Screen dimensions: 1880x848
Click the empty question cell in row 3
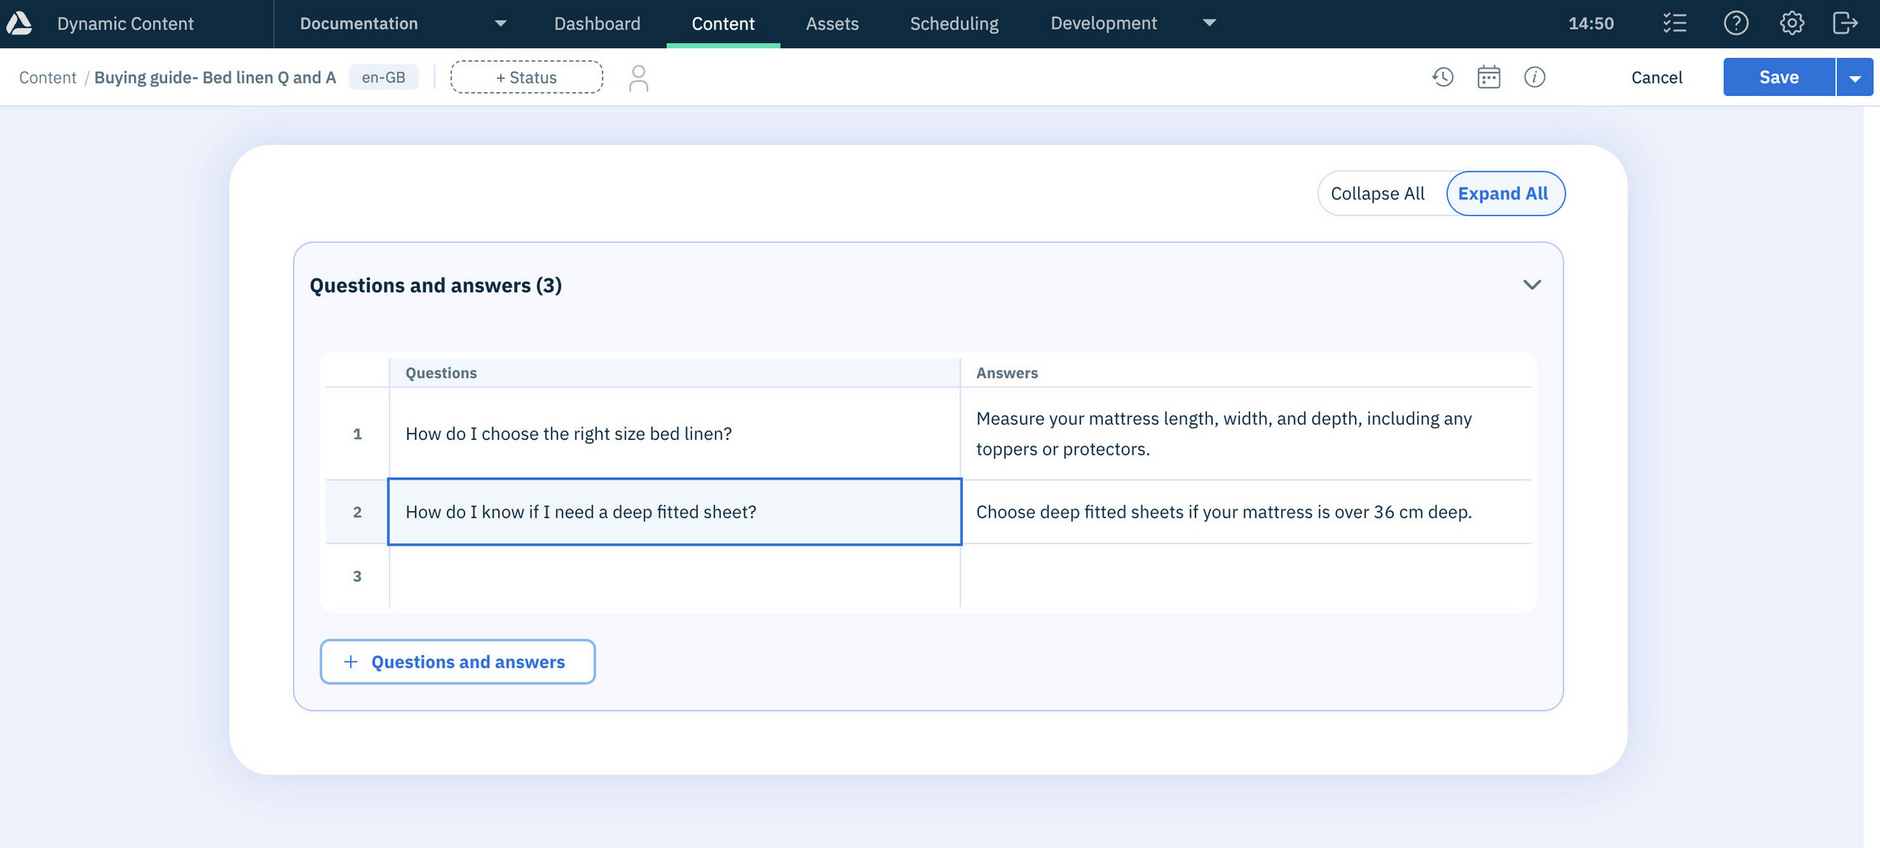pyautogui.click(x=674, y=576)
